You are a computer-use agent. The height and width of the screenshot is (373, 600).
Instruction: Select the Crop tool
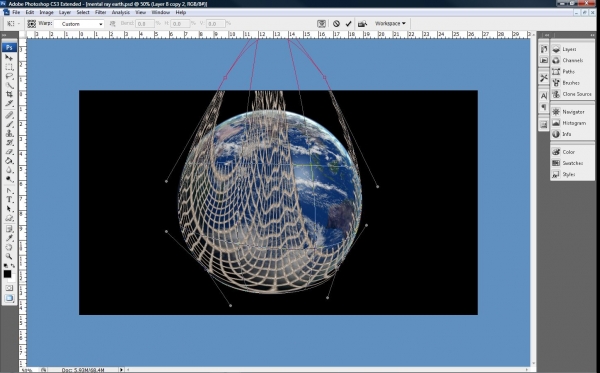click(x=9, y=94)
